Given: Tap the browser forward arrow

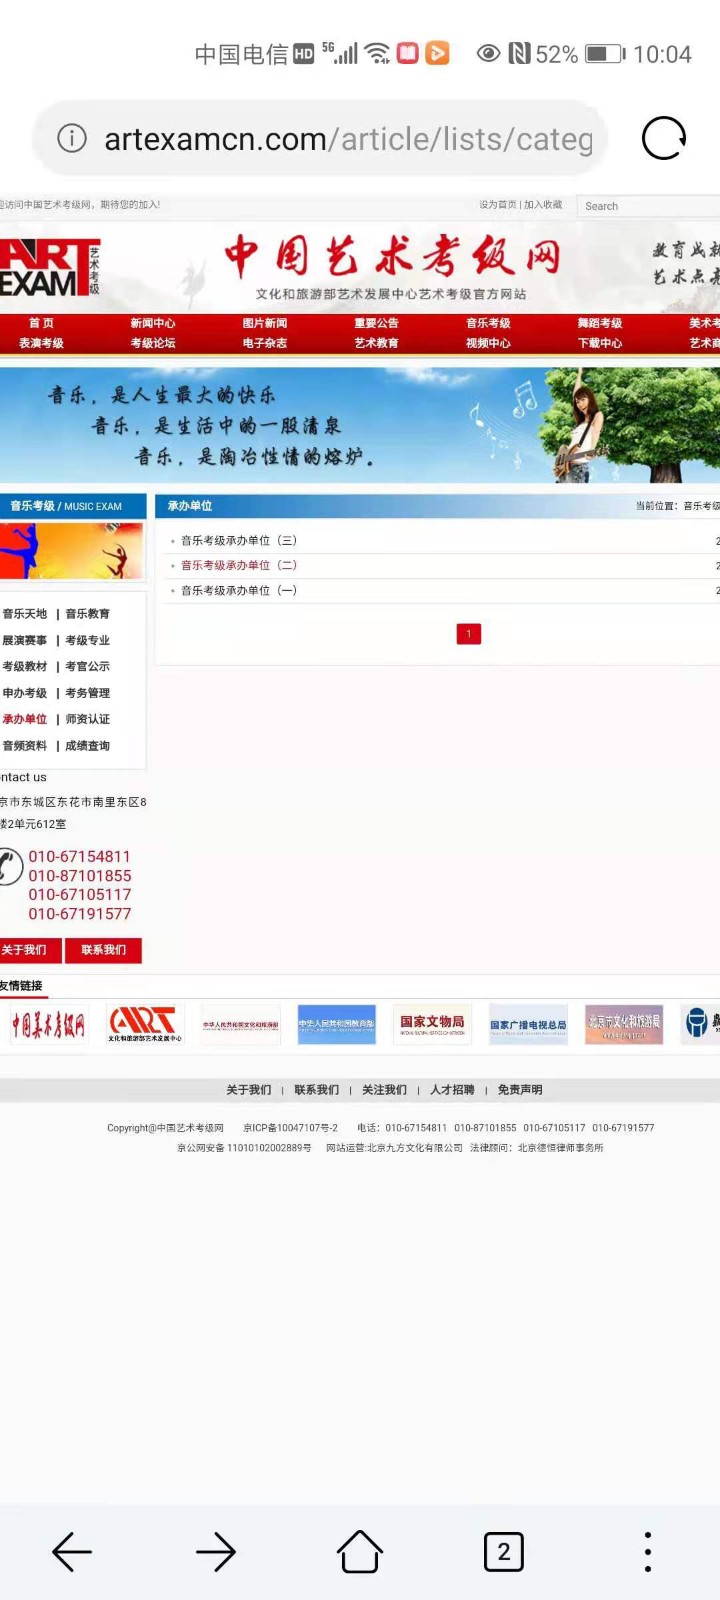Looking at the screenshot, I should 216,1552.
